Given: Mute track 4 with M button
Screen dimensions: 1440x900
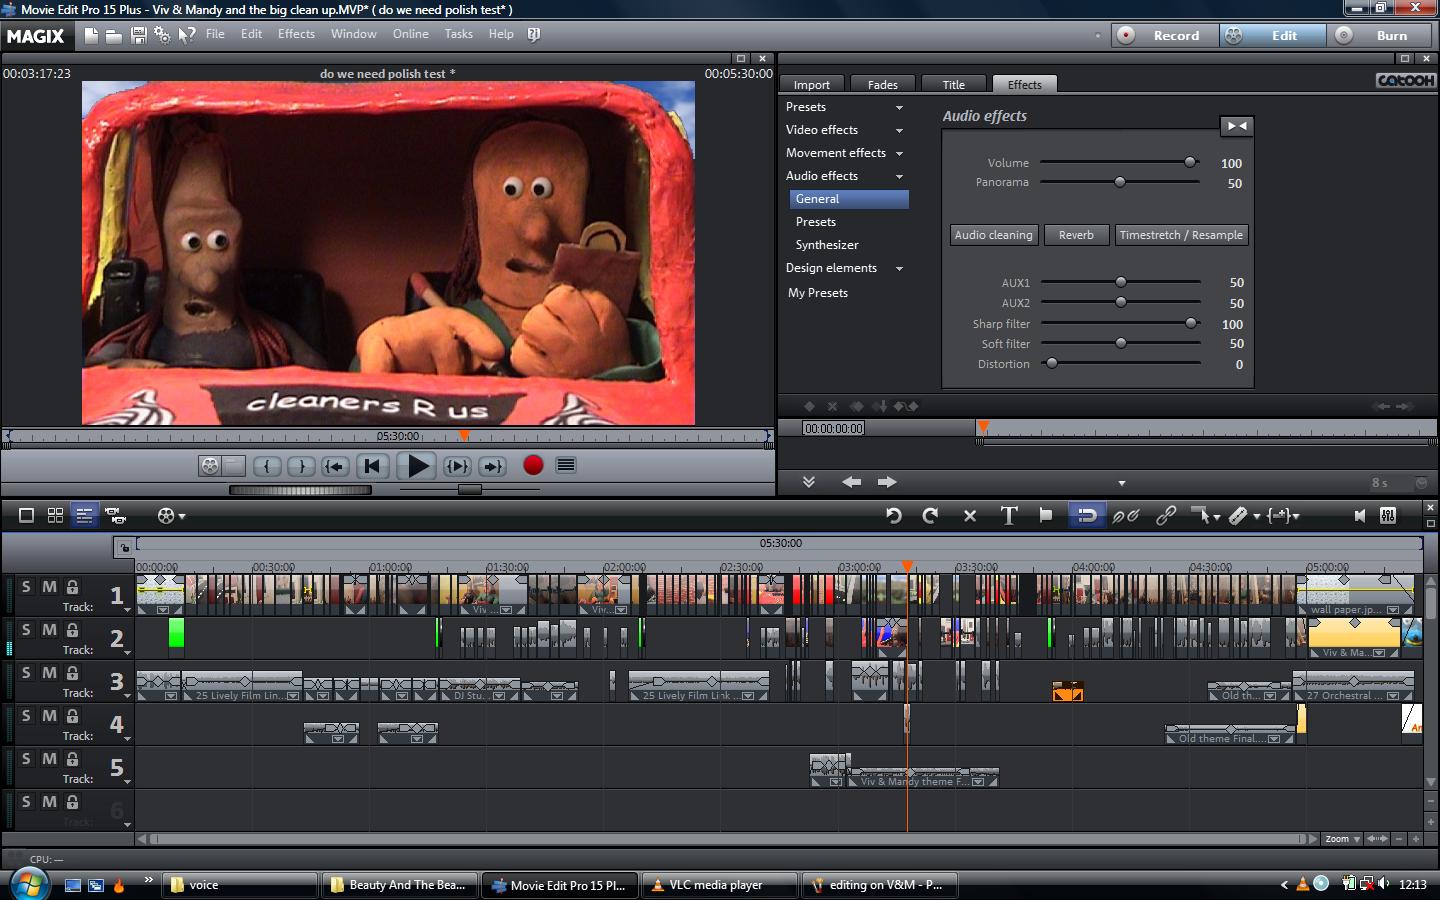Looking at the screenshot, I should (49, 716).
